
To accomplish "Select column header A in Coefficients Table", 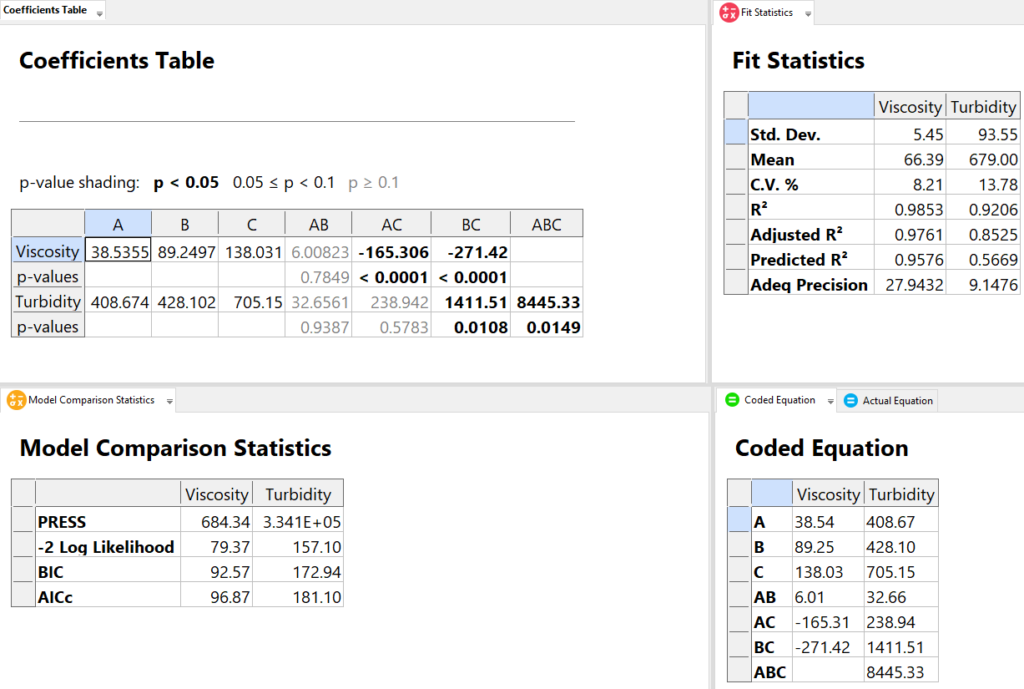I will point(118,224).
